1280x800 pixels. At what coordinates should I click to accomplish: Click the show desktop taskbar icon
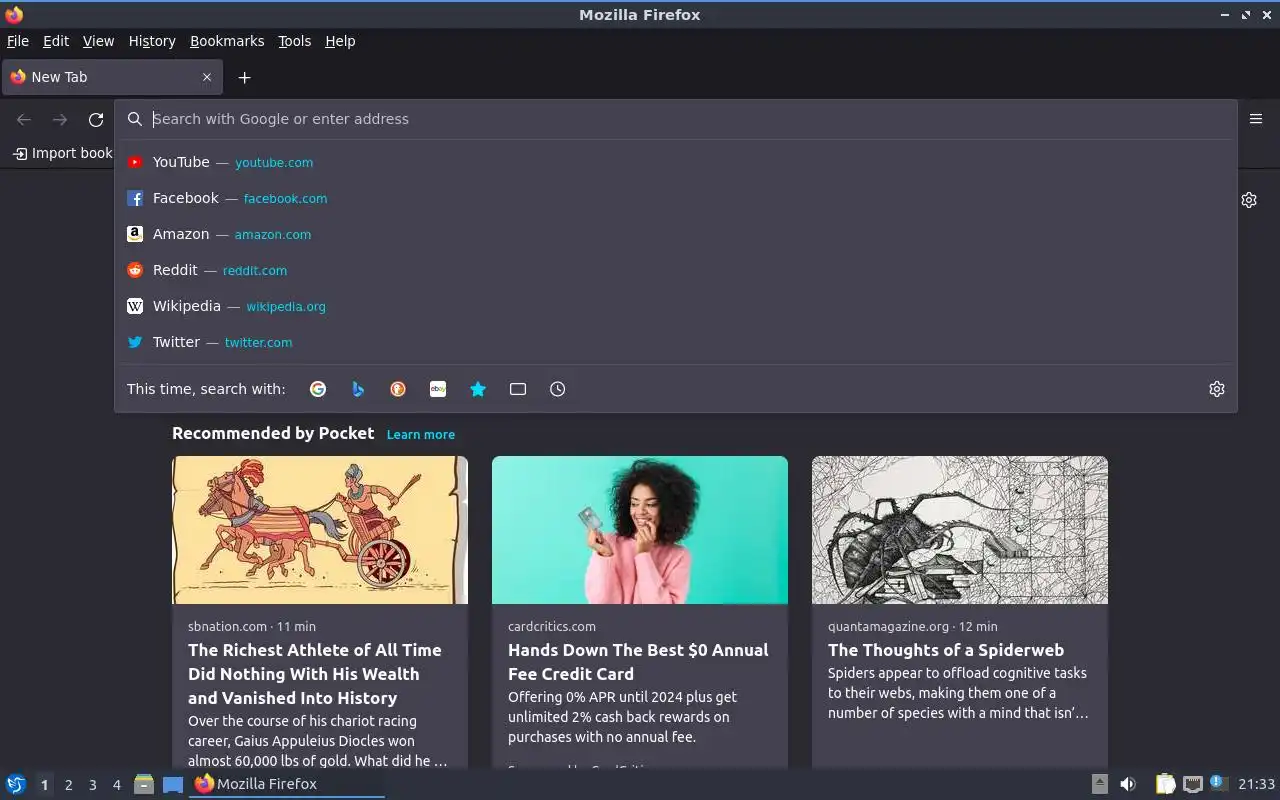coord(173,784)
